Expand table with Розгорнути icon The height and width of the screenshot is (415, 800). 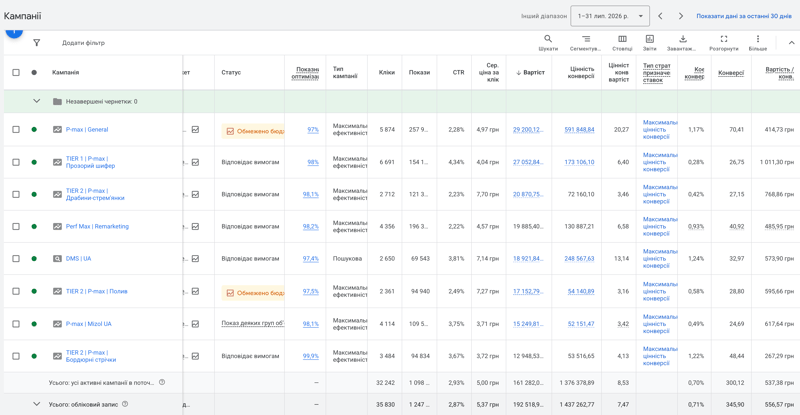coord(723,39)
